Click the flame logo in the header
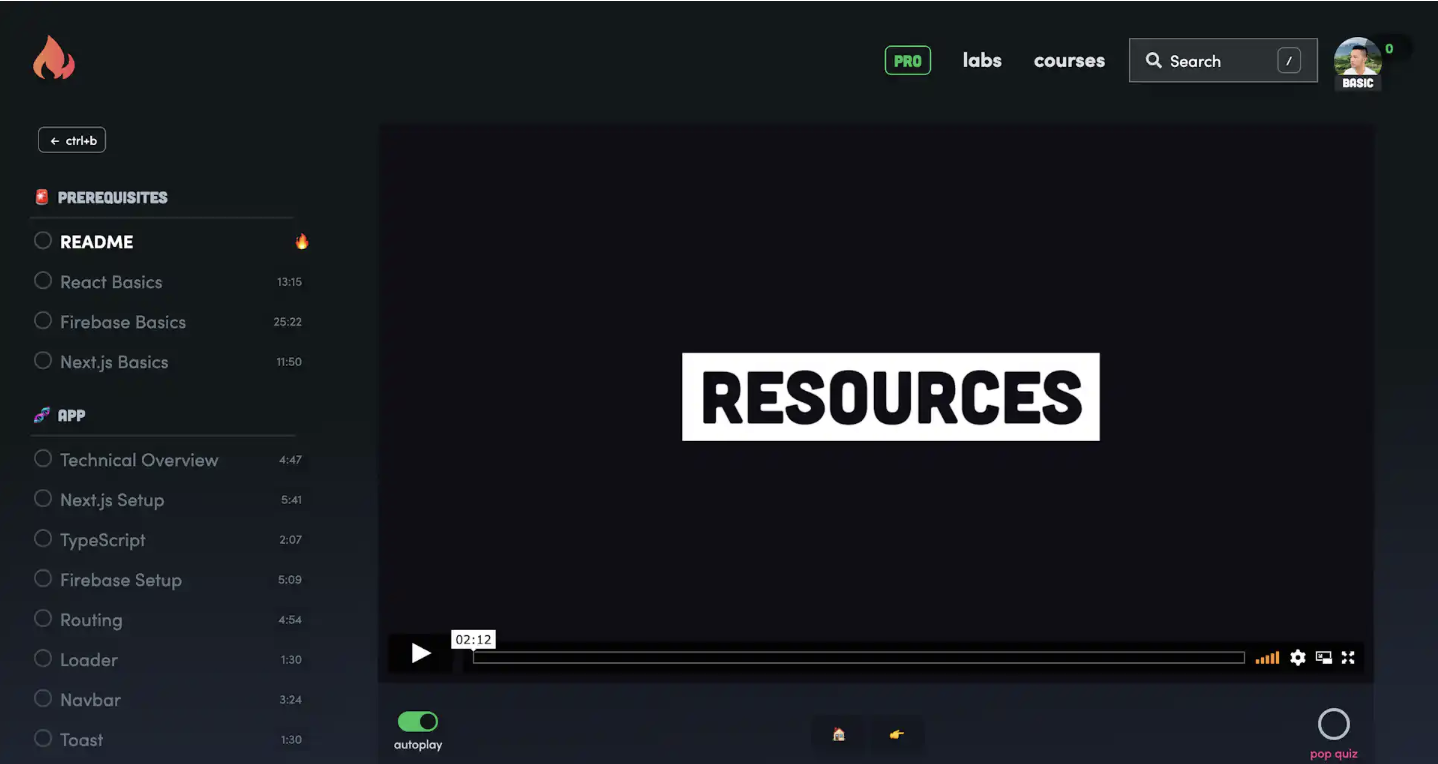Viewport: 1438px width, 764px height. (x=54, y=58)
